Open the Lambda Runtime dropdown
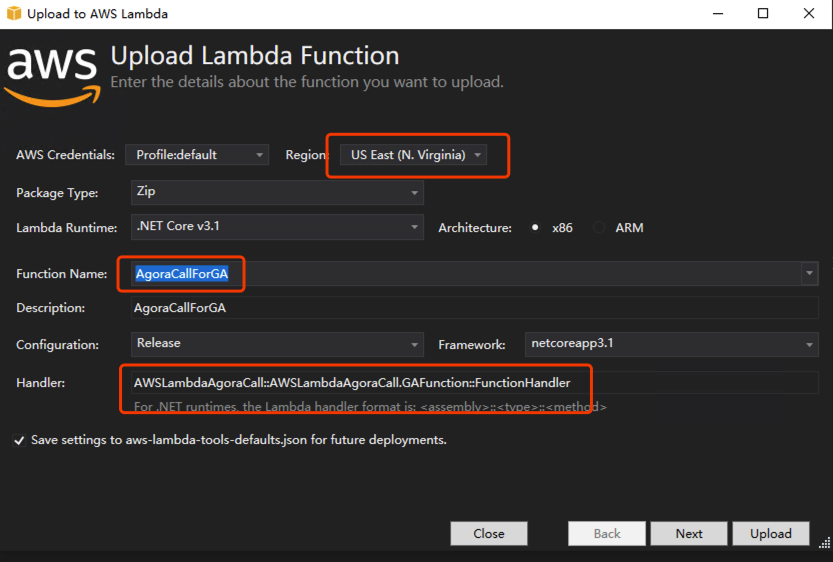 point(277,227)
